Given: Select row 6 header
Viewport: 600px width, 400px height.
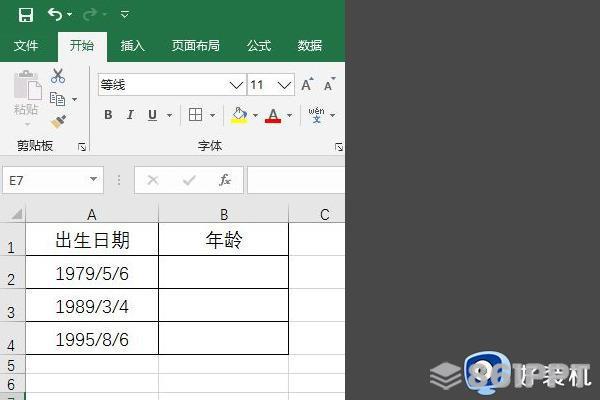Looking at the screenshot, I should click(x=11, y=383).
